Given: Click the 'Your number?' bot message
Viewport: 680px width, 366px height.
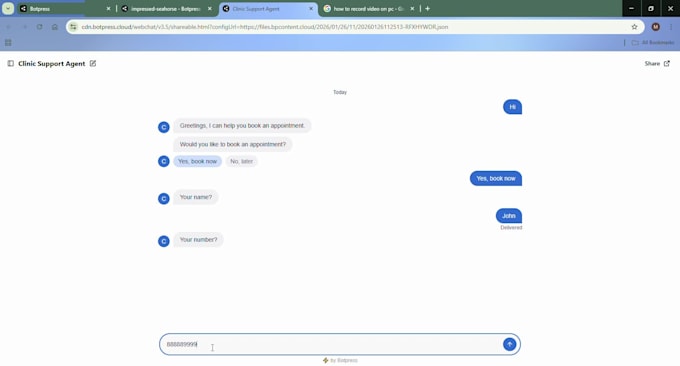Looking at the screenshot, I should (x=199, y=240).
